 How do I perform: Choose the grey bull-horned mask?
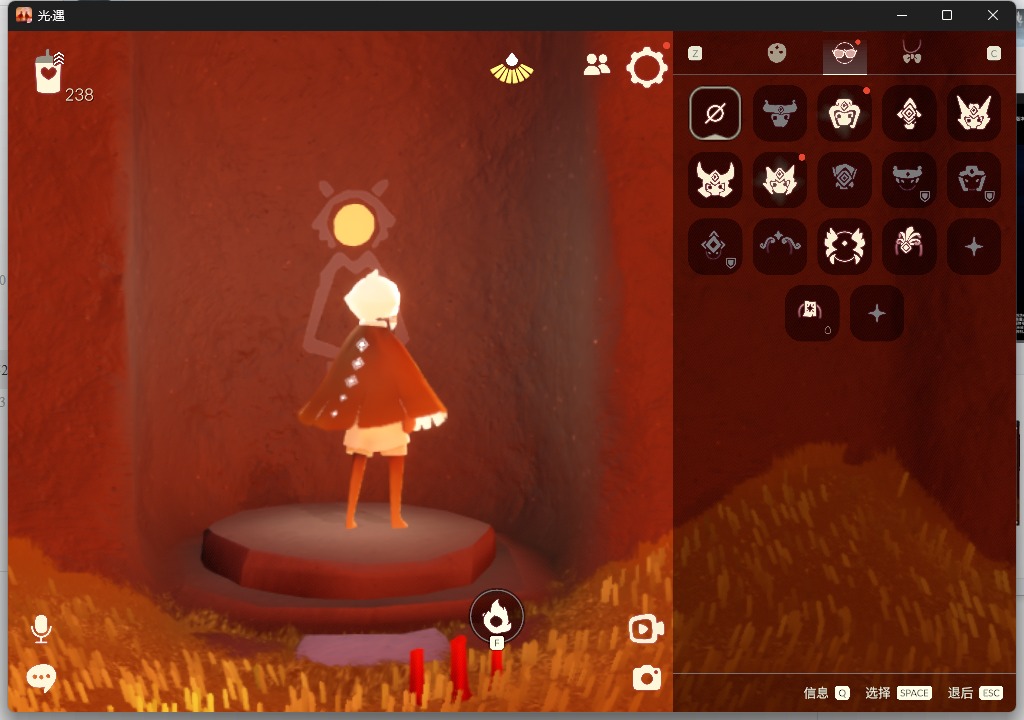779,113
